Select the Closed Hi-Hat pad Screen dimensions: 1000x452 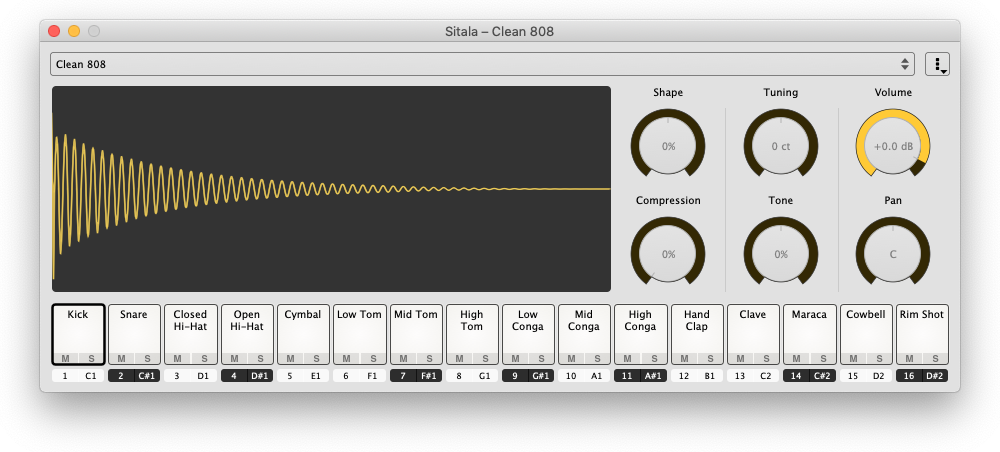coord(190,335)
